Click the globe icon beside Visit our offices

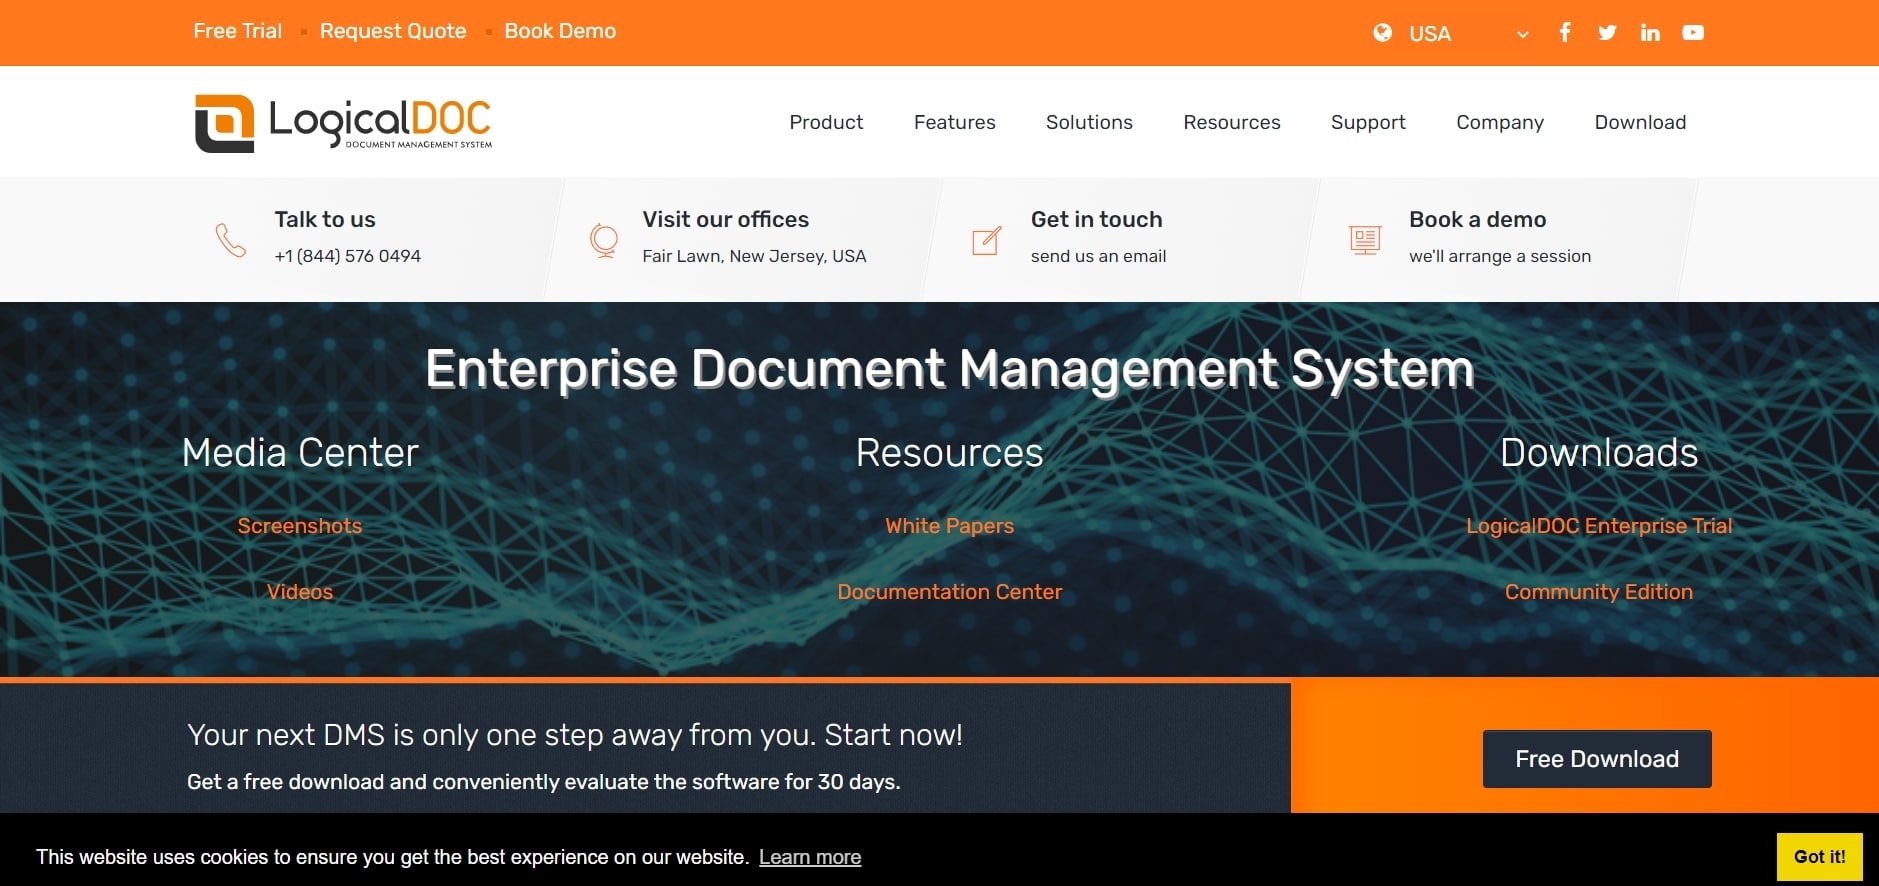coord(604,240)
